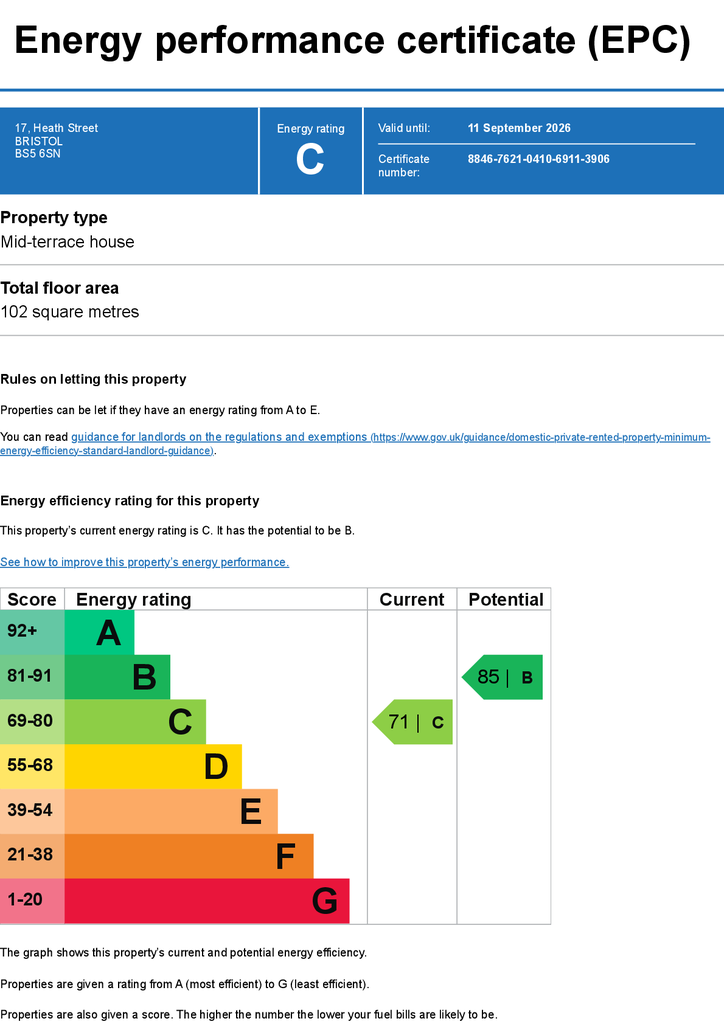Select the light green C rating bar
This screenshot has width=724, height=1024.
(x=135, y=722)
